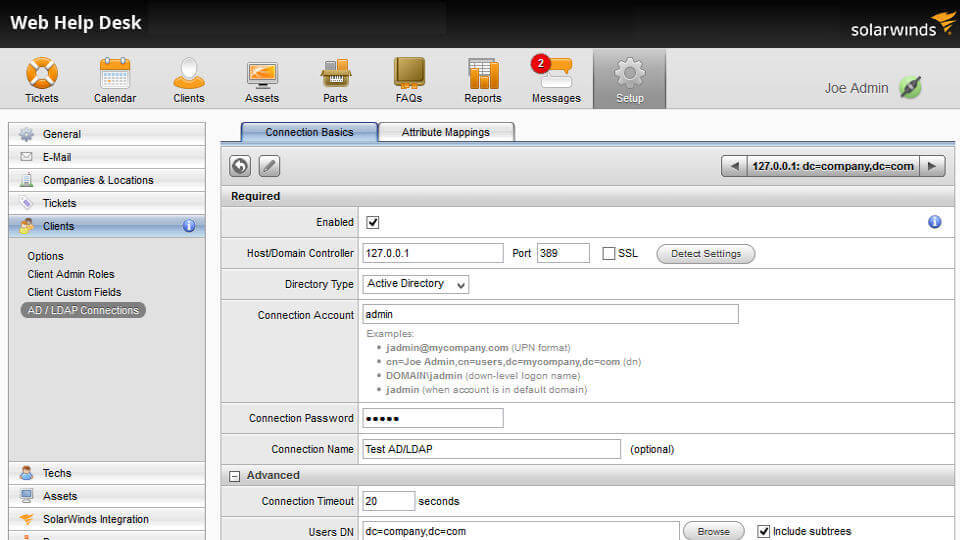
Task: Toggle Include subtrees checkbox
Action: click(763, 531)
